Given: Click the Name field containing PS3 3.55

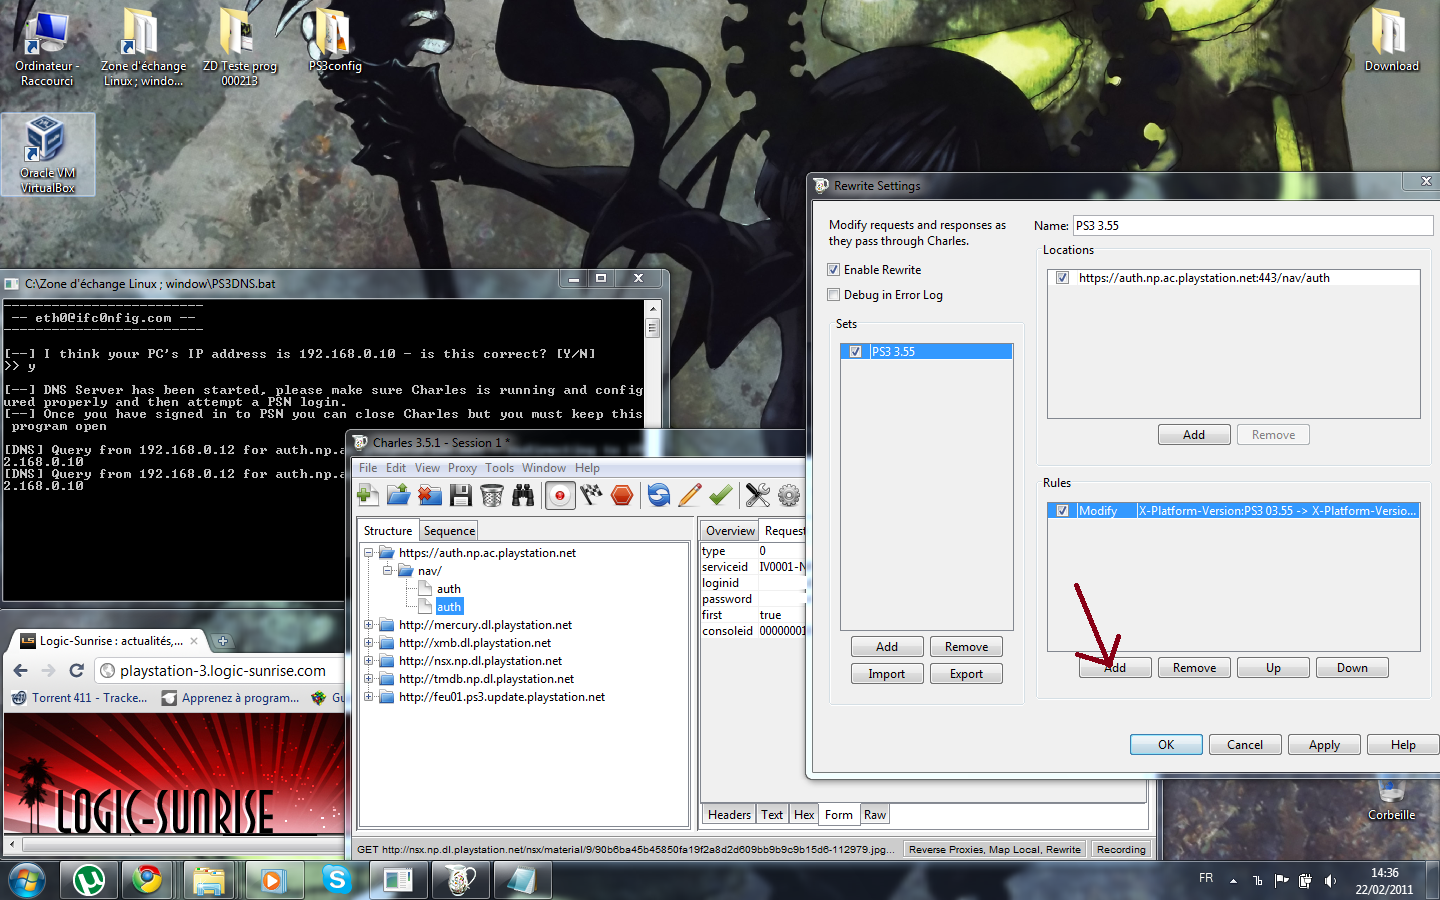Looking at the screenshot, I should (x=1252, y=226).
